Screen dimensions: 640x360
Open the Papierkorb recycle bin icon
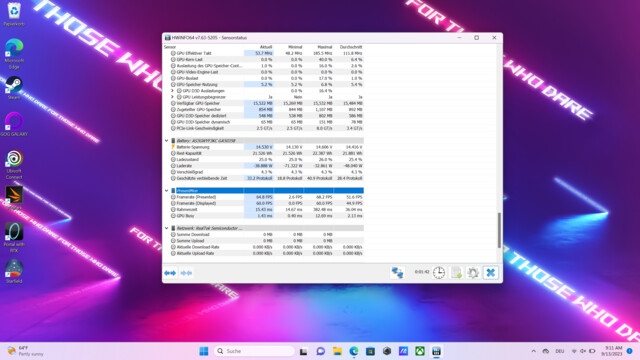14,14
